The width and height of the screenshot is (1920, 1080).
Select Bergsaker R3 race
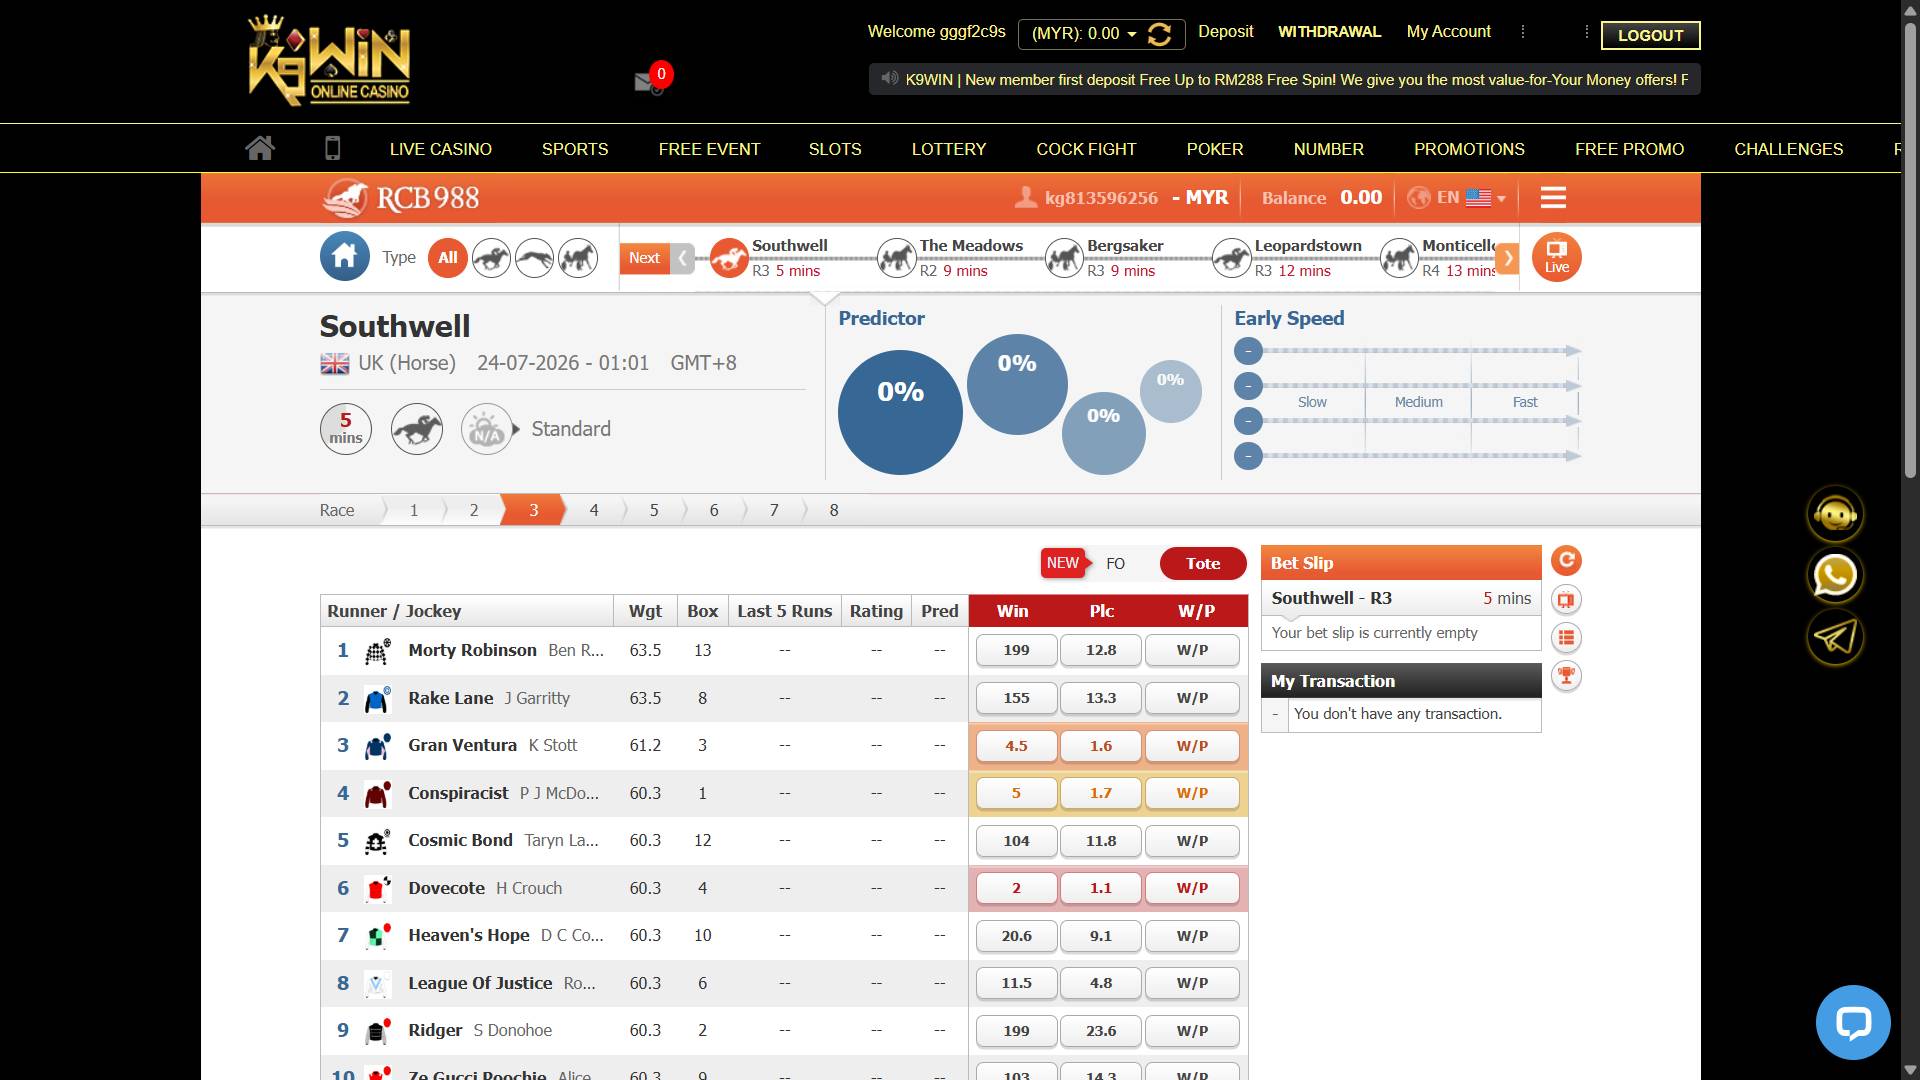(x=1105, y=258)
